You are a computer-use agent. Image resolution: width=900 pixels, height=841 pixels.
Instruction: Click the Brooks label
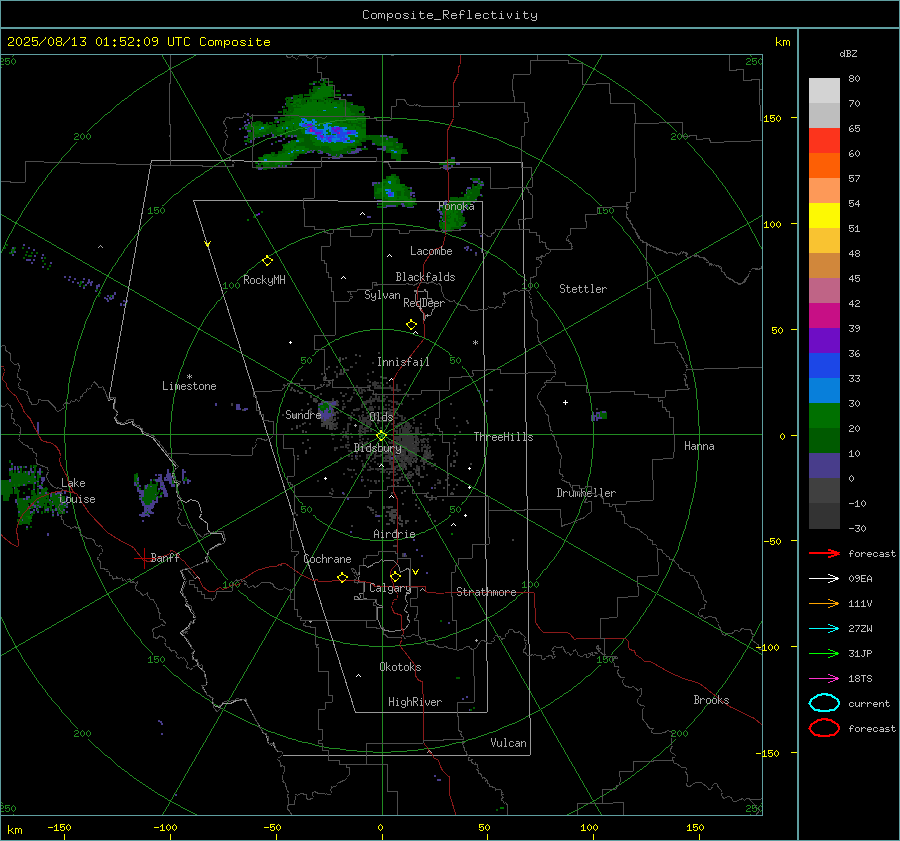[711, 700]
